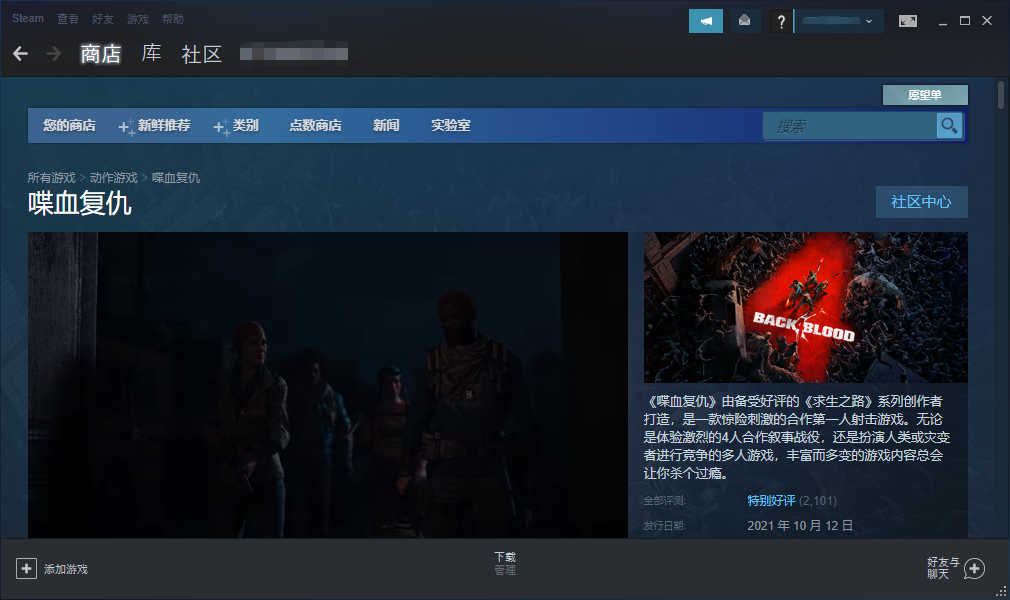
Task: Expand the account name dropdown
Action: click(x=838, y=21)
